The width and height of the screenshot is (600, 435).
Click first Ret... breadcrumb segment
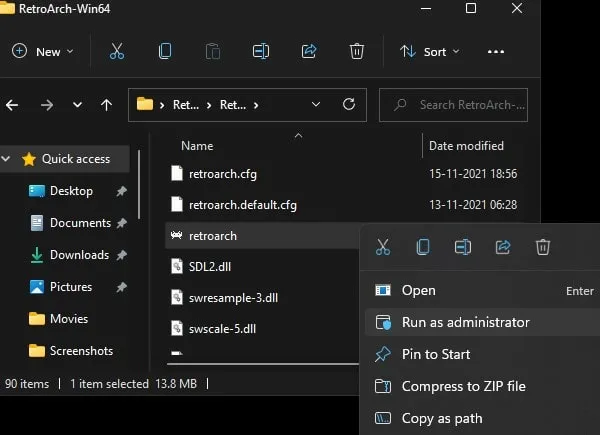click(186, 105)
